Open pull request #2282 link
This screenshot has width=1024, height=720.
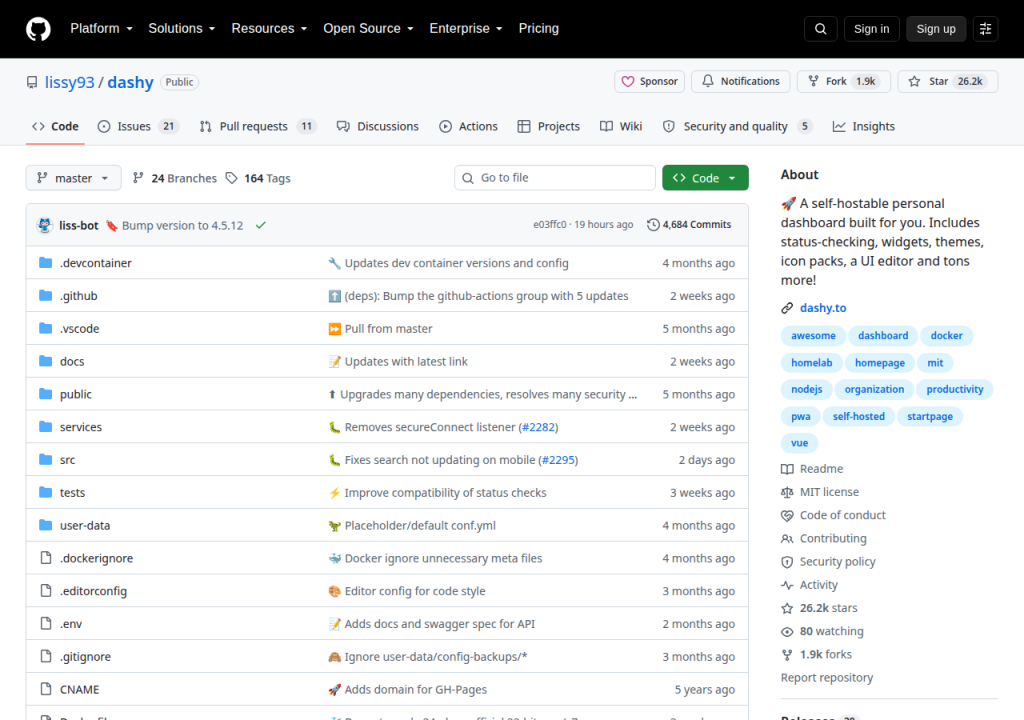tap(538, 427)
